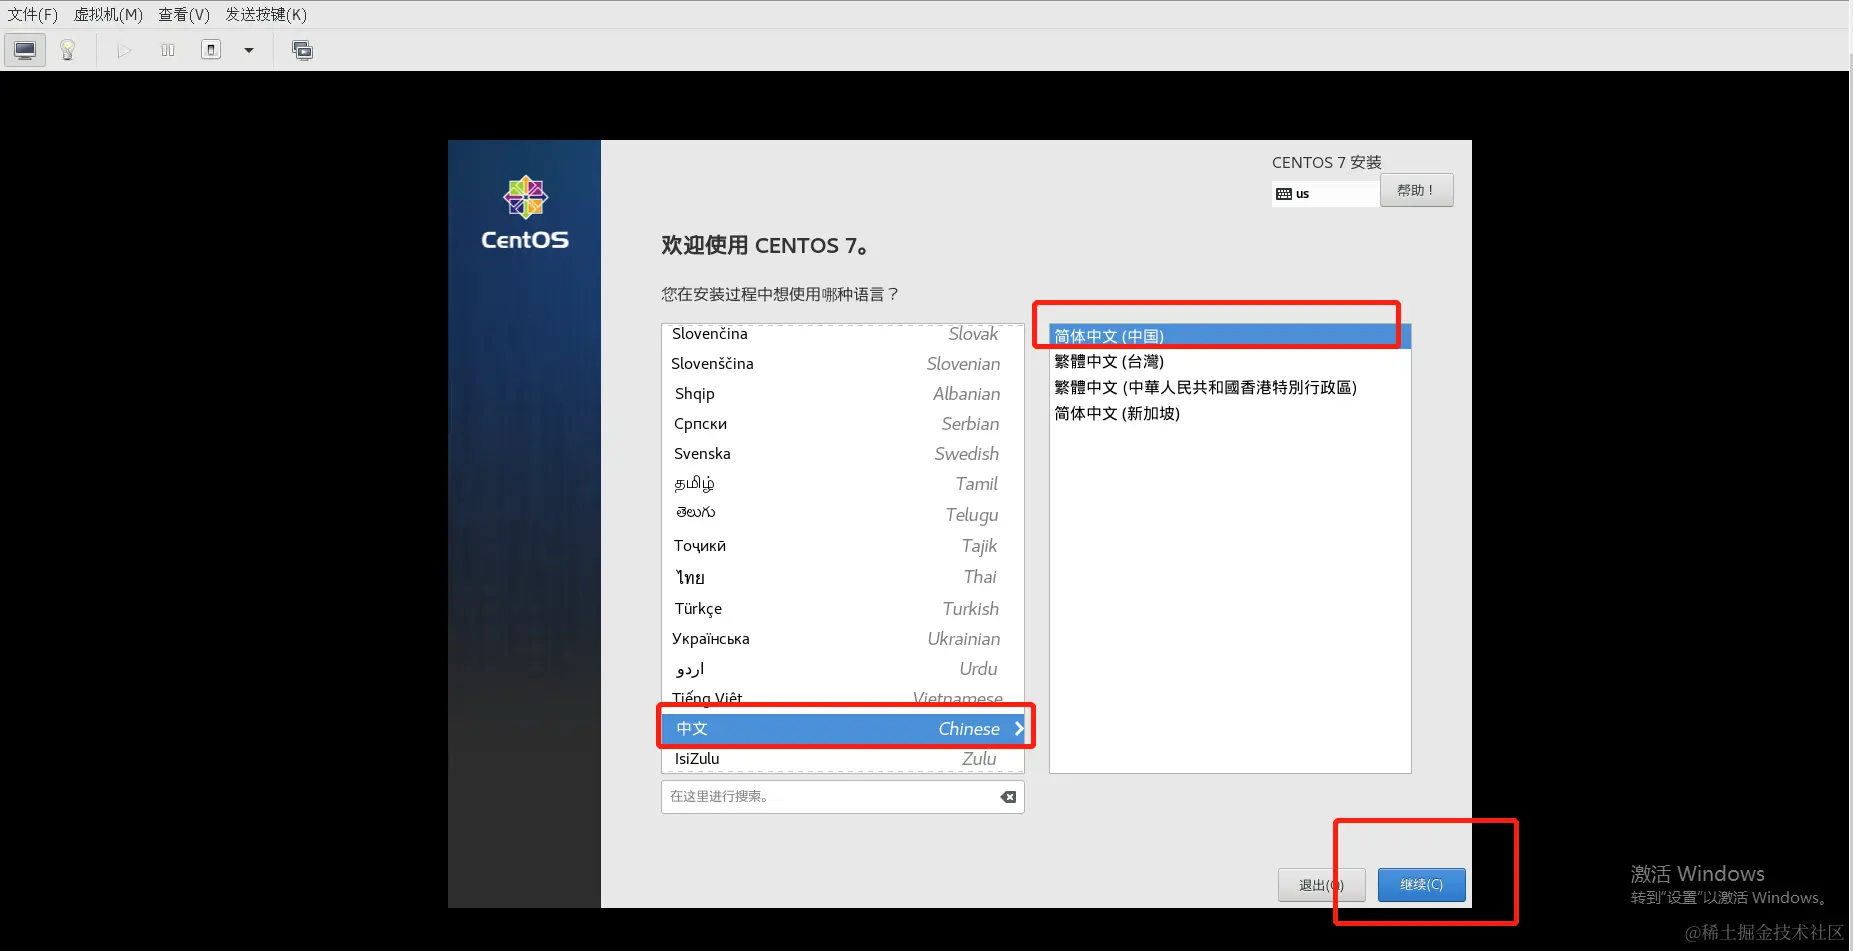Click the rightmost multi-display toolbar icon
1853x951 pixels.
(x=302, y=49)
